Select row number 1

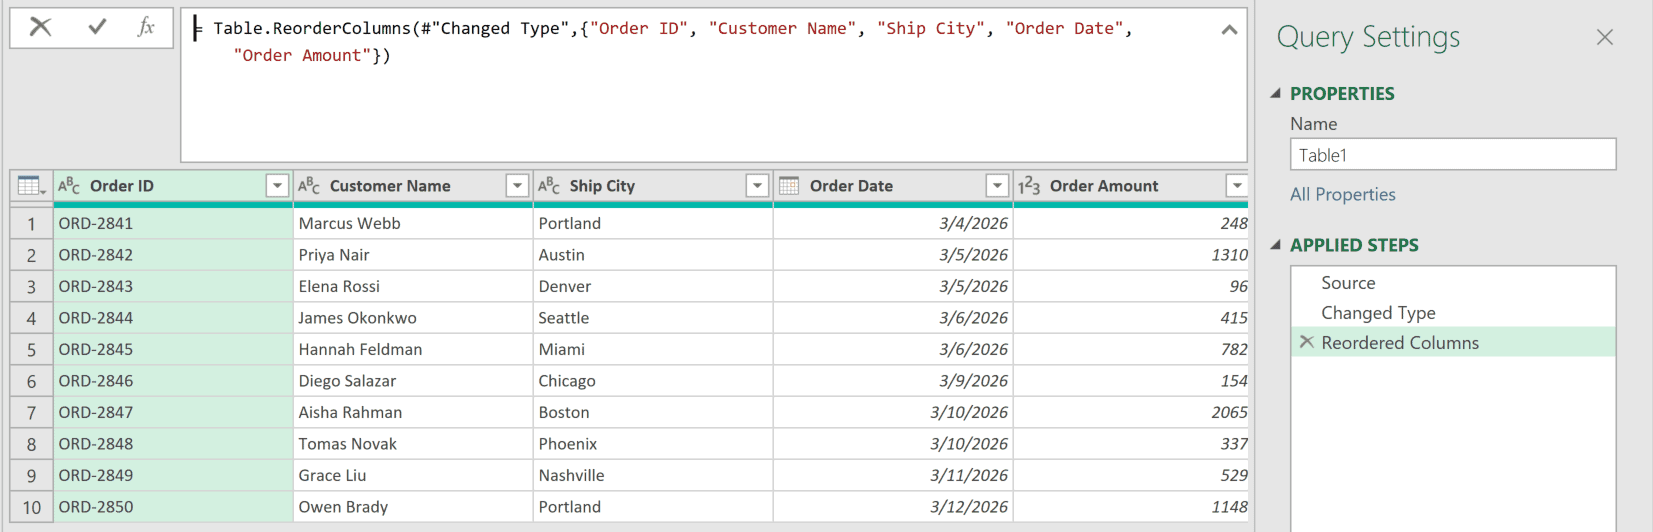pyautogui.click(x=32, y=223)
